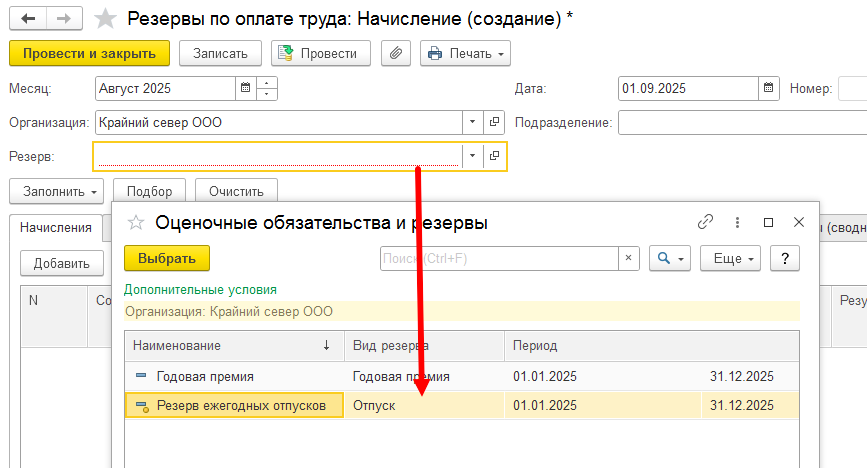Click the question mark help button
867x468 pixels.
[x=785, y=258]
